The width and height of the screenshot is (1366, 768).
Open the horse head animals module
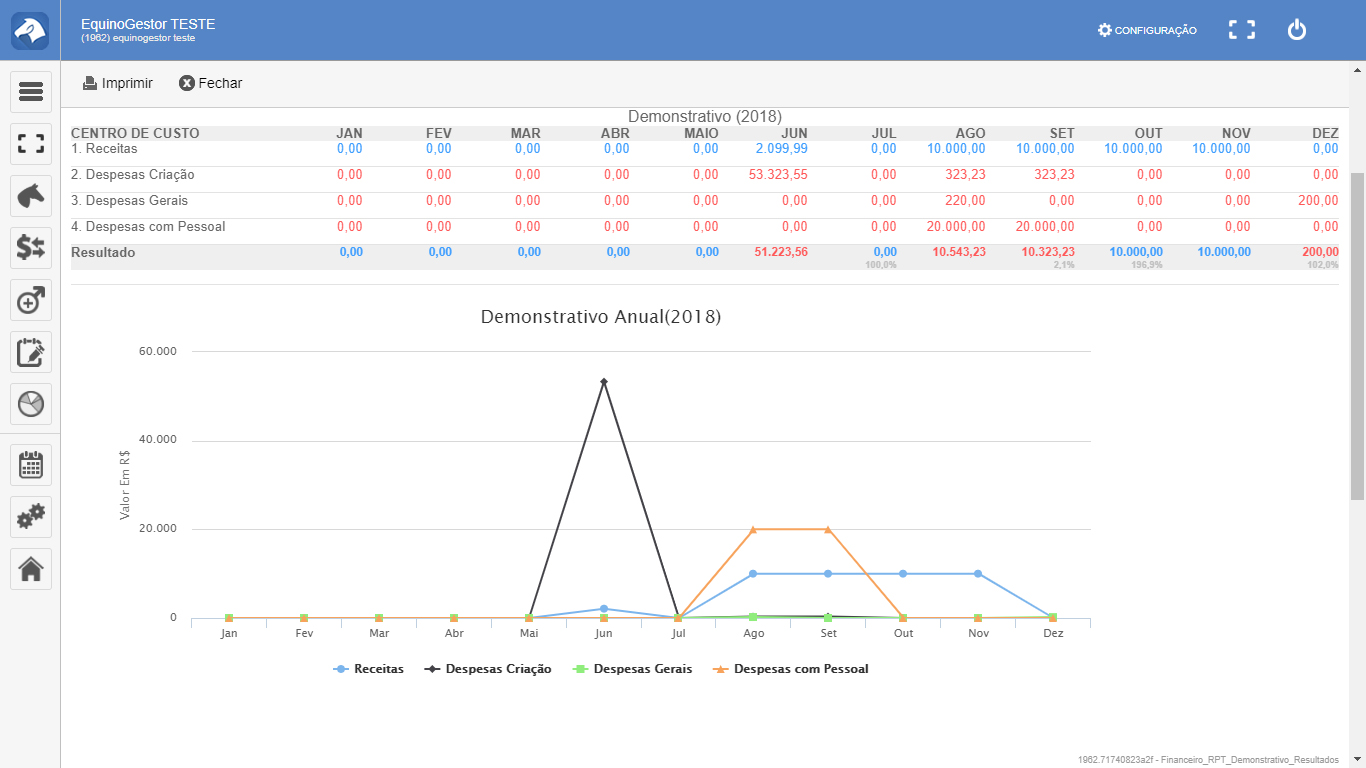tap(31, 196)
